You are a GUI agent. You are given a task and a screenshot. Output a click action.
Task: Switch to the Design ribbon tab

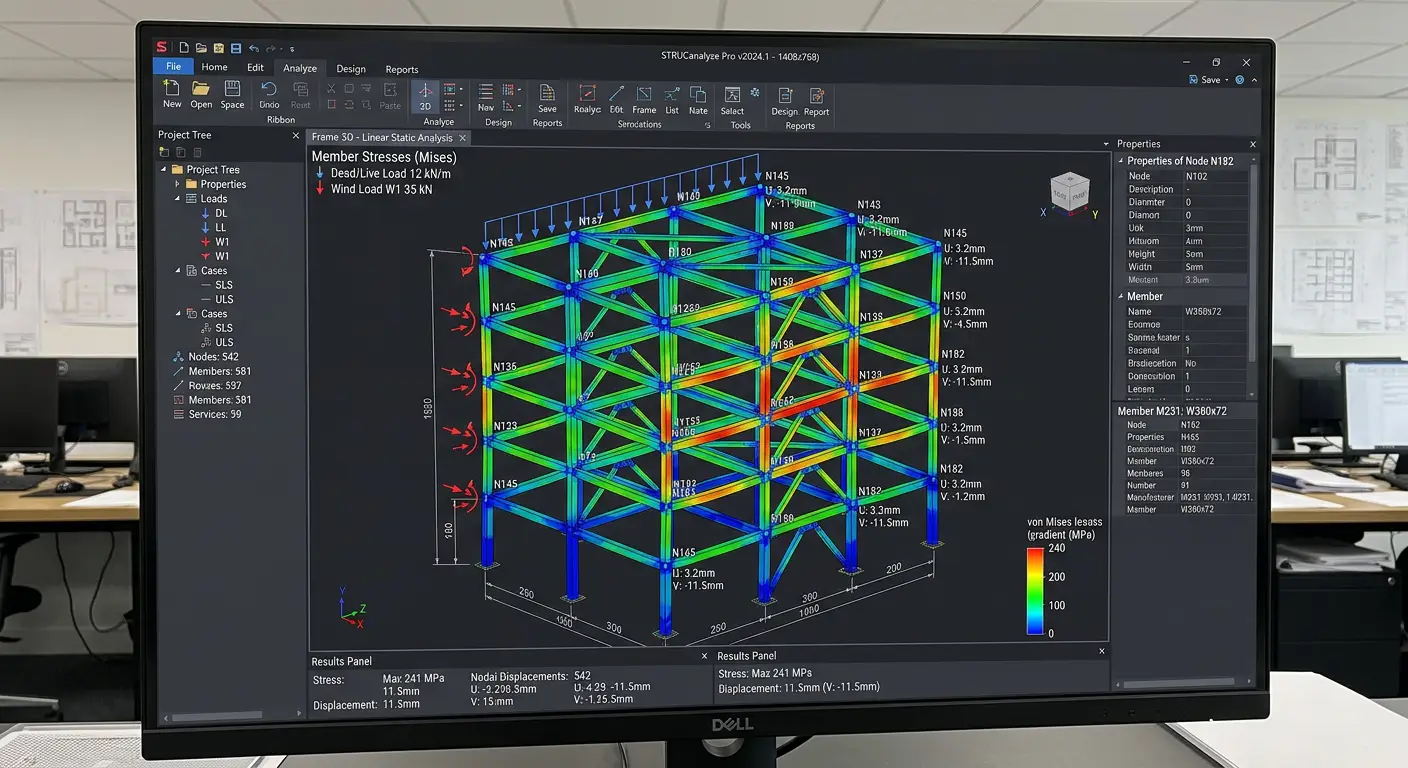tap(350, 69)
